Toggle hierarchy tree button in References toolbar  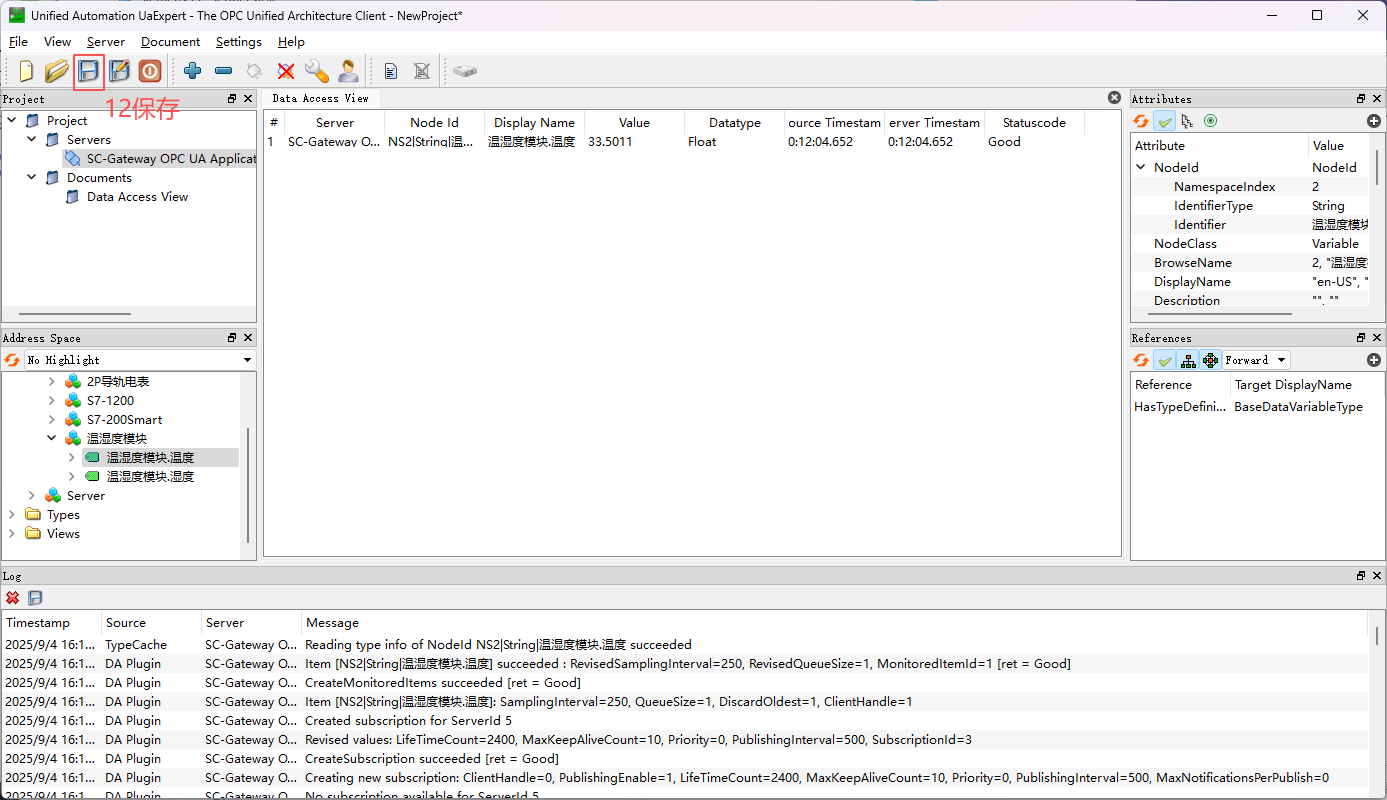1188,360
